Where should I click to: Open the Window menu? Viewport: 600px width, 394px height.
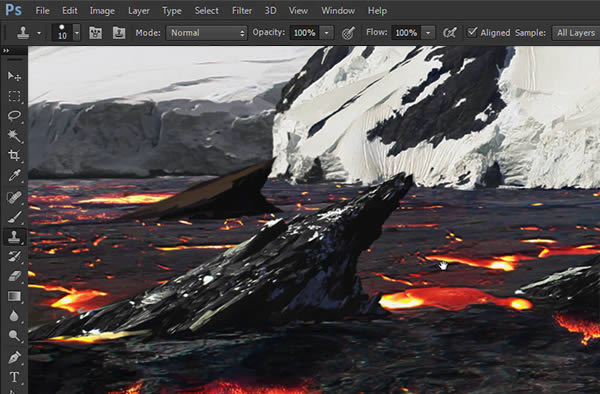pyautogui.click(x=338, y=11)
